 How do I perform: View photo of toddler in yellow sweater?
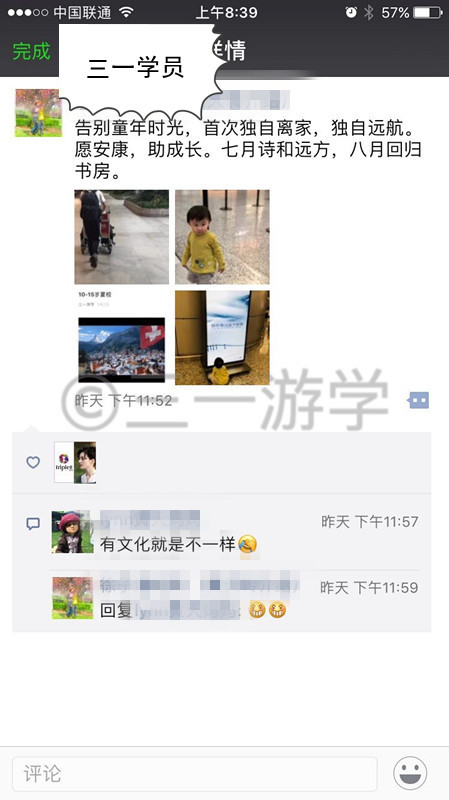tap(222, 237)
